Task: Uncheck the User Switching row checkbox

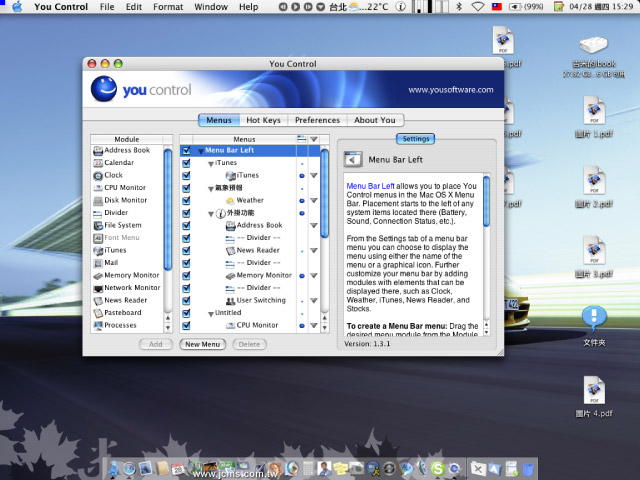Action: tap(186, 300)
